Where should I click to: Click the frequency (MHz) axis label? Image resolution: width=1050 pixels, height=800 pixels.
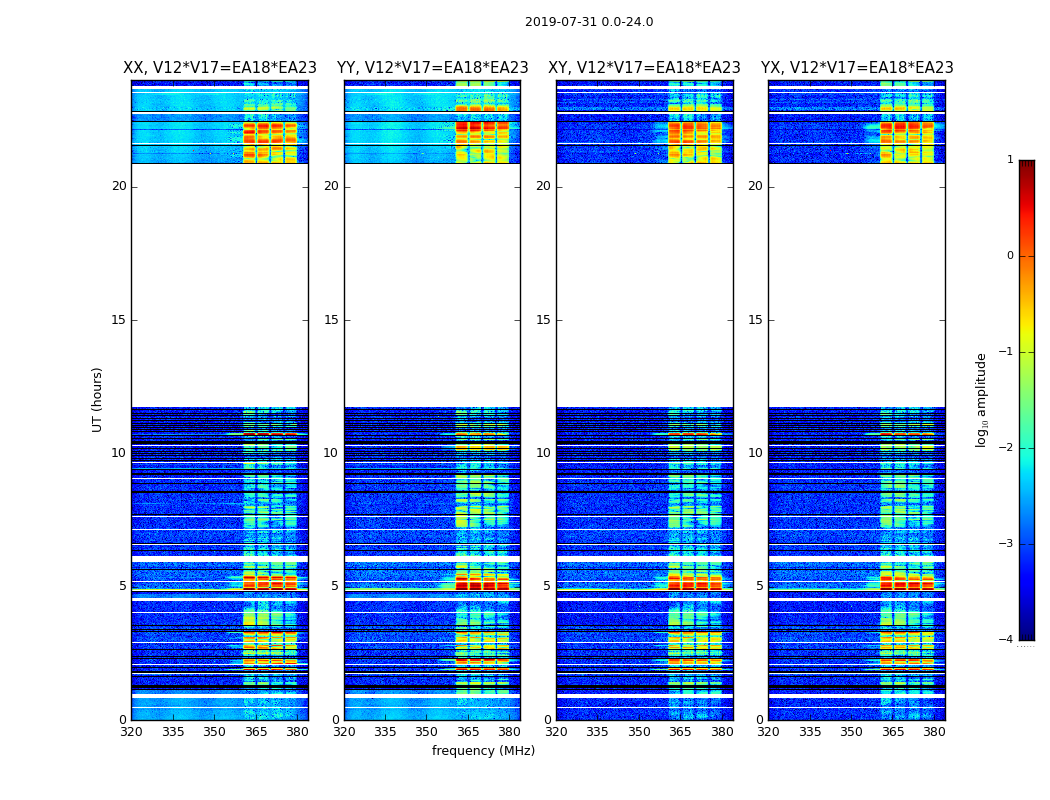point(483,750)
